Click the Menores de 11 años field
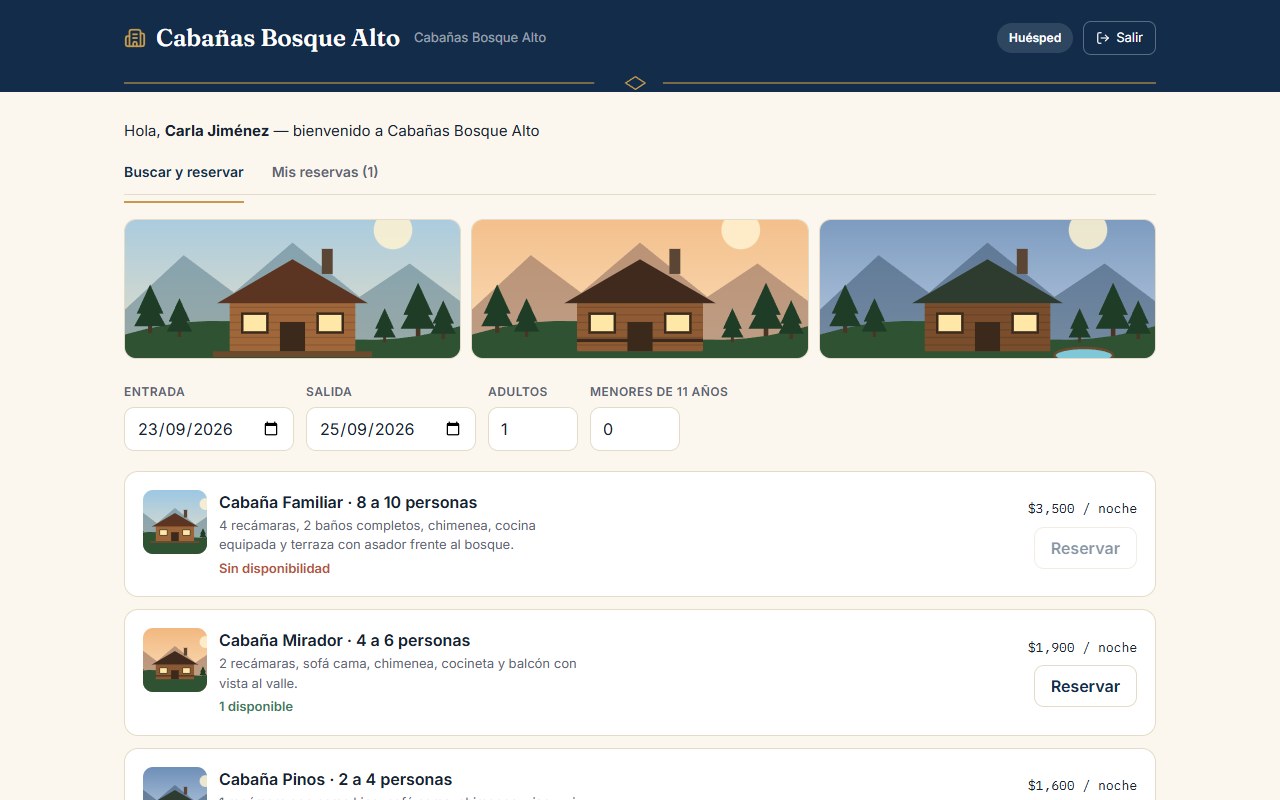Image resolution: width=1280 pixels, height=800 pixels. [x=635, y=429]
